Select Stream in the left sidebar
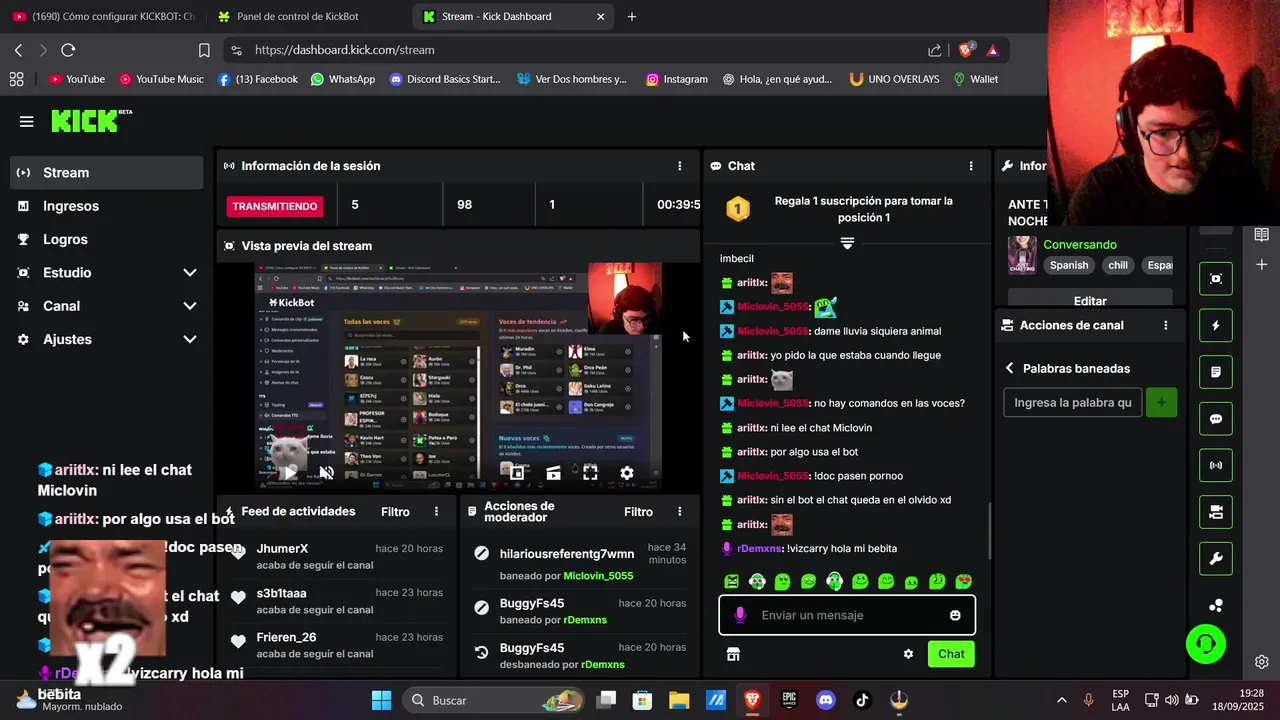The height and width of the screenshot is (720, 1280). [x=107, y=172]
